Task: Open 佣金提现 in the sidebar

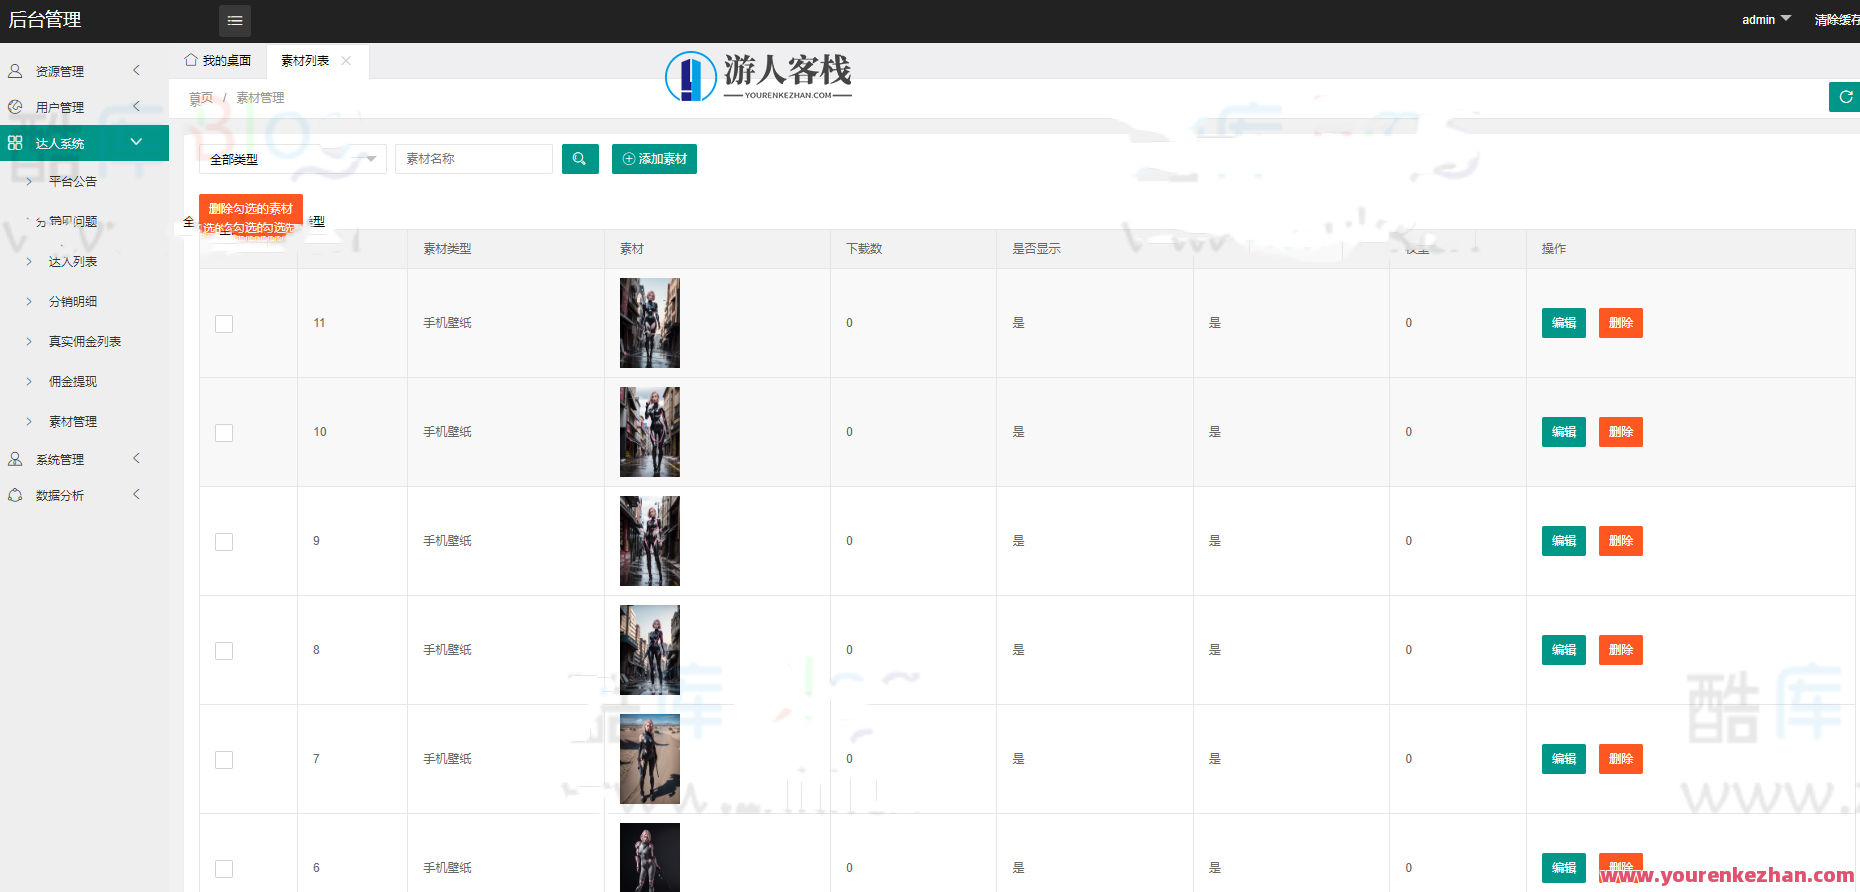Action: tap(73, 382)
